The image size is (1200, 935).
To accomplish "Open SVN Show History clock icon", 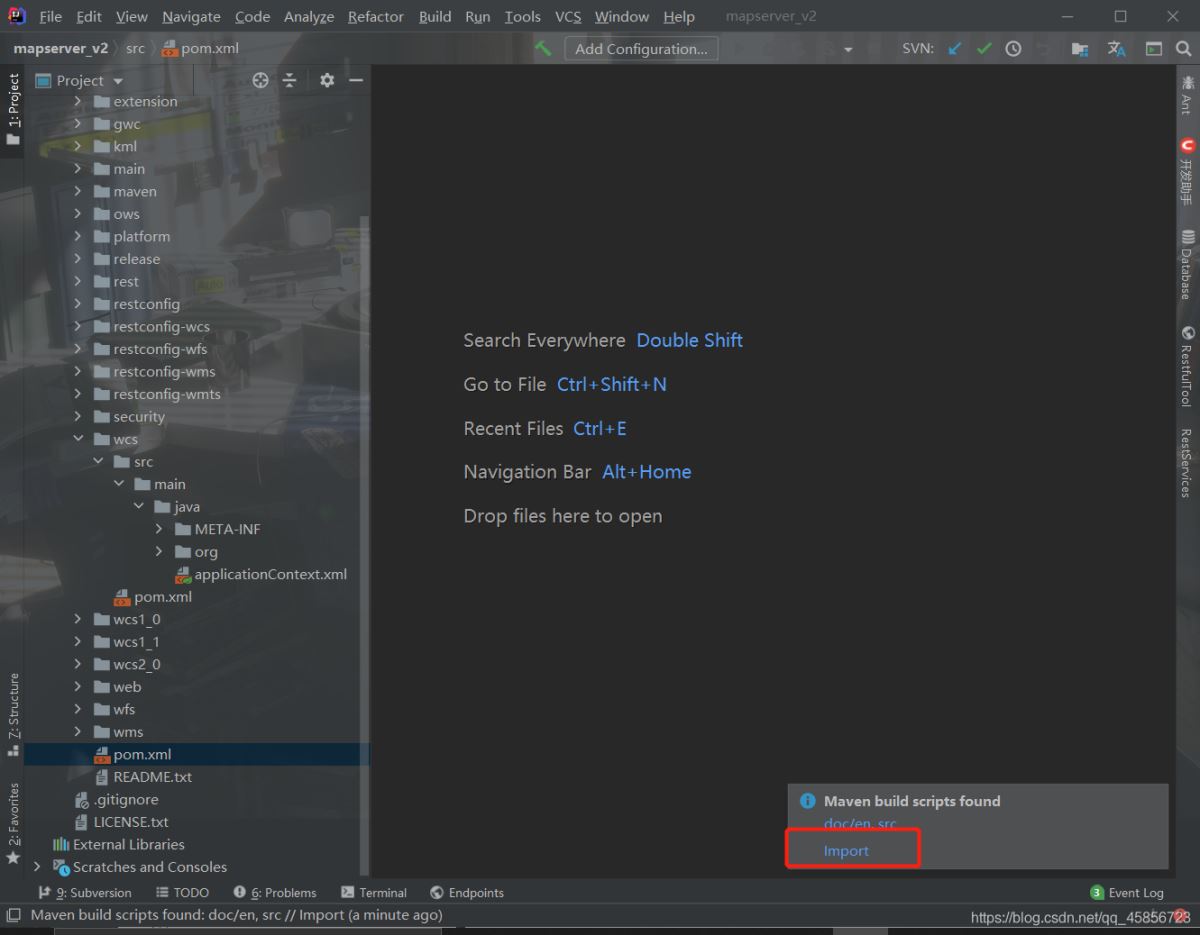I will (x=1013, y=48).
